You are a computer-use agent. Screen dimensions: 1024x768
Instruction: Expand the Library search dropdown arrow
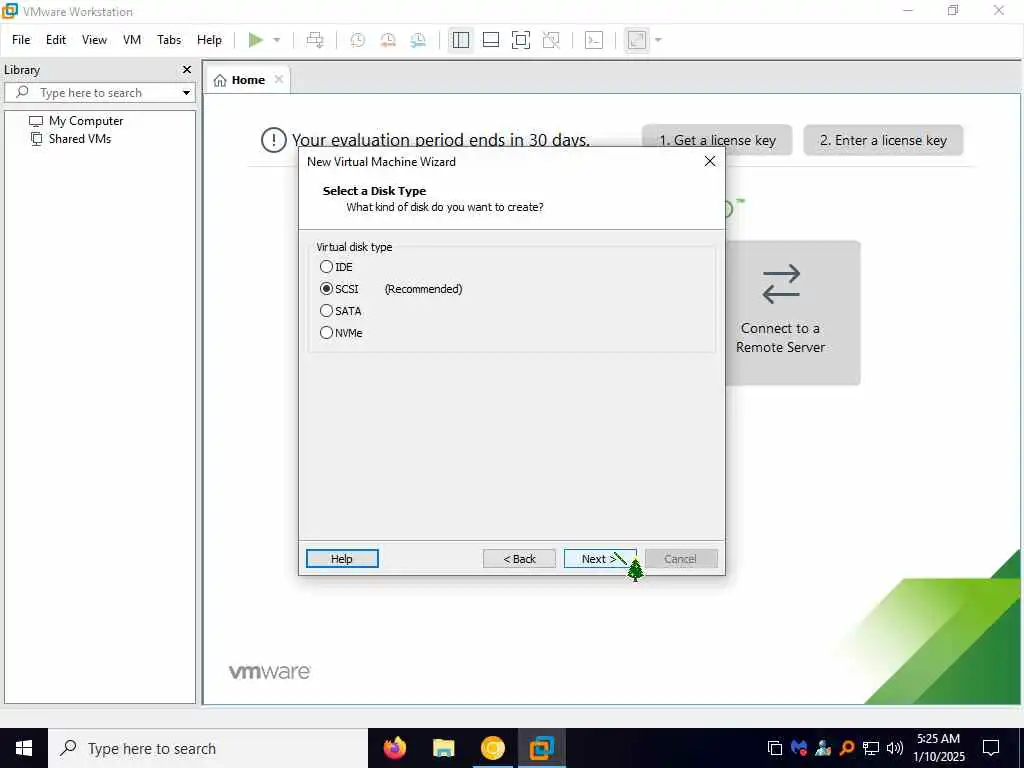187,93
